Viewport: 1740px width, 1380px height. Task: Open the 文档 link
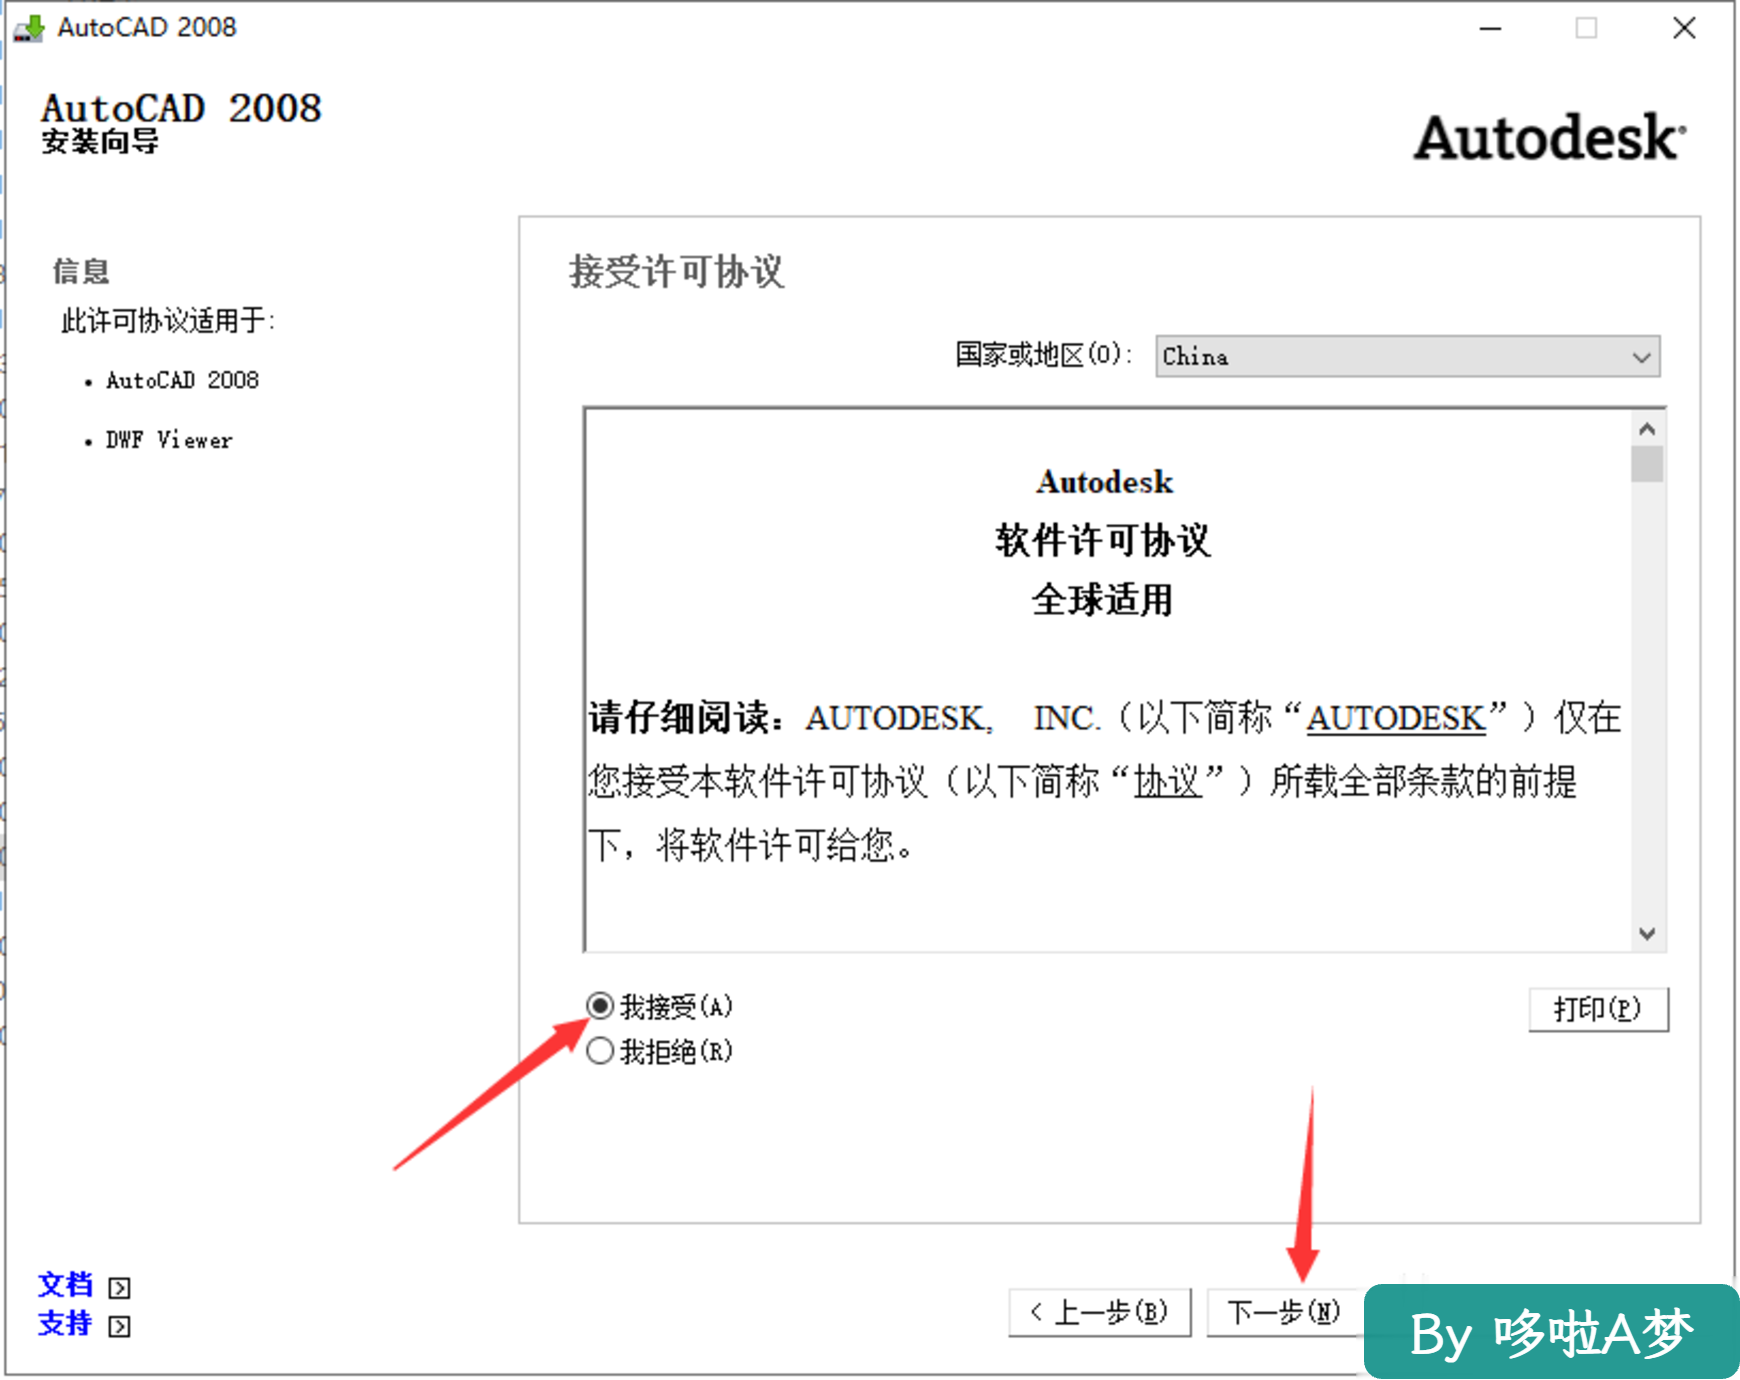click(x=65, y=1285)
